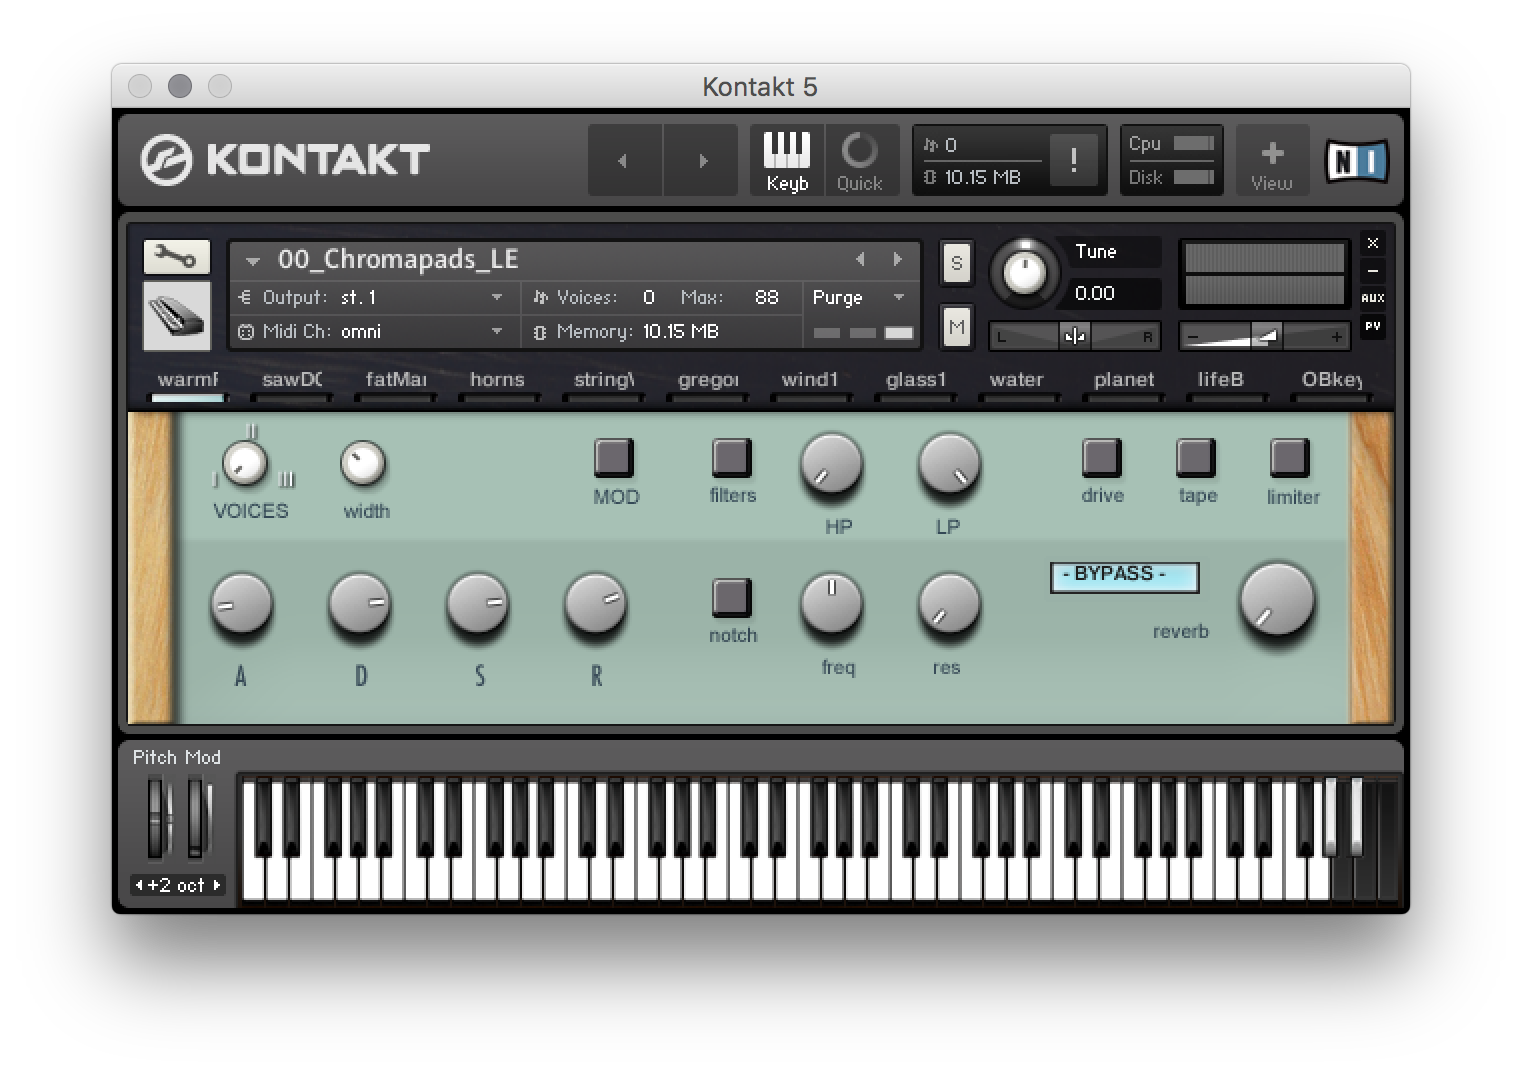Image resolution: width=1522 pixels, height=1074 pixels.
Task: Click the LP filter knob
Action: (949, 465)
